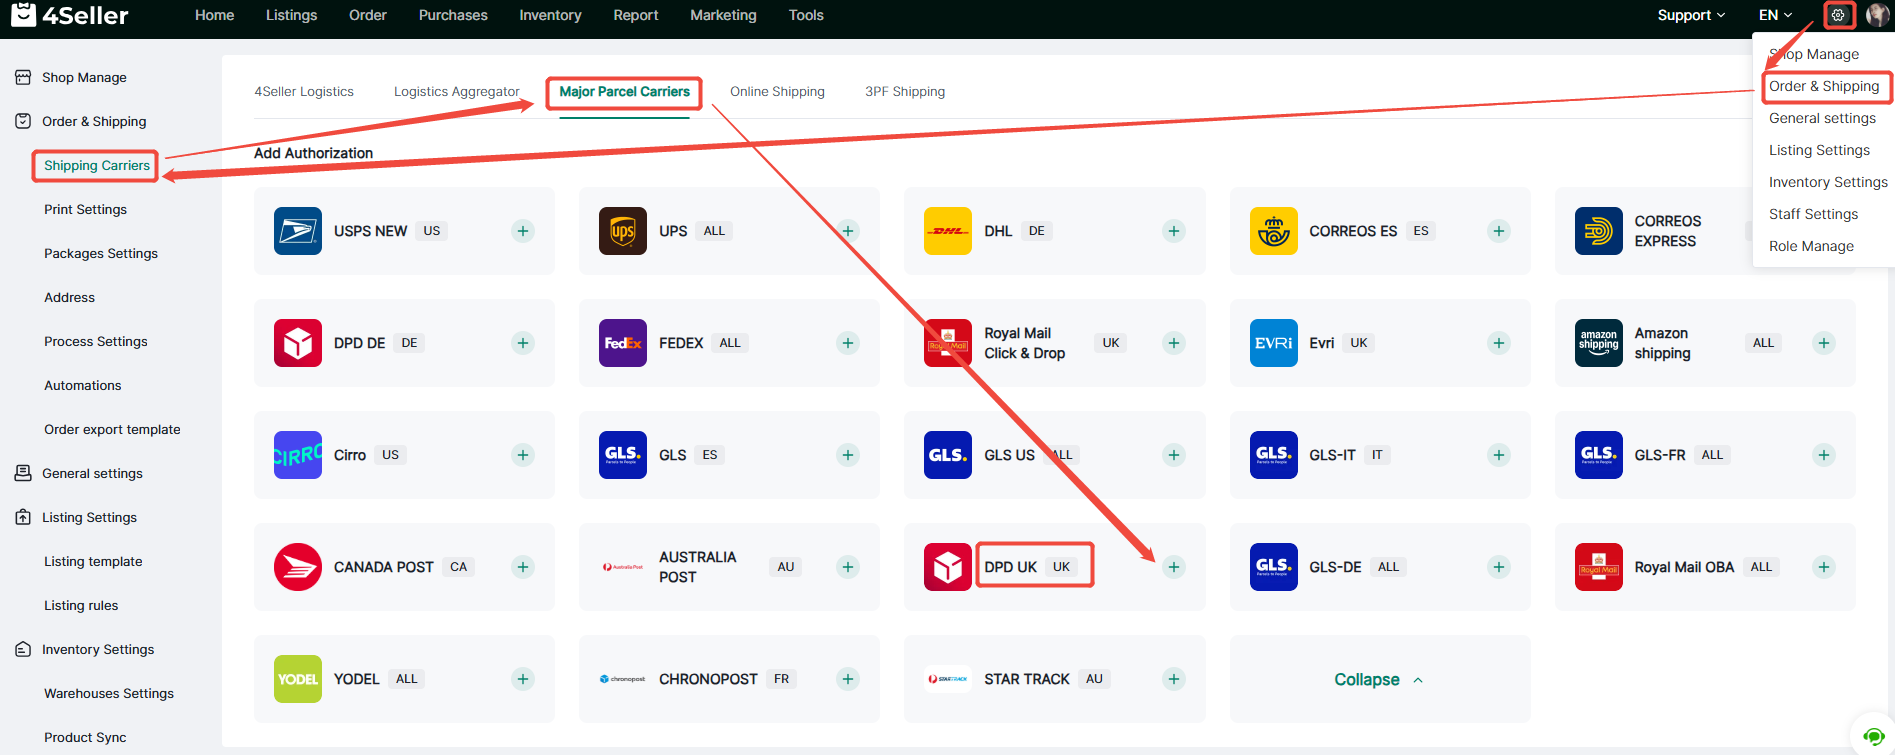Open the Marketing top menu

click(x=723, y=15)
